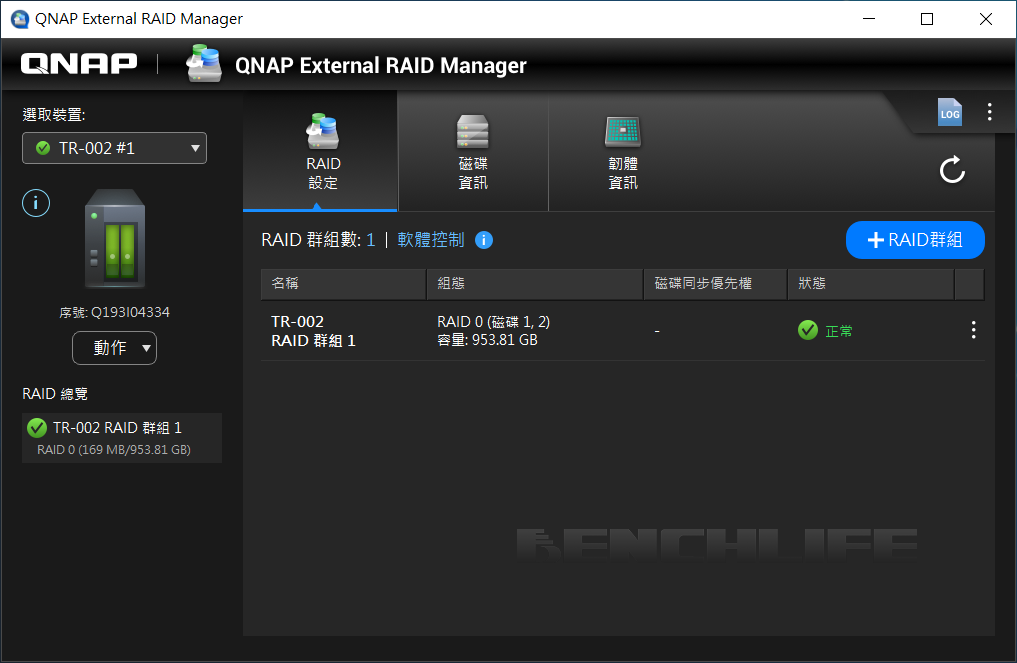
Task: Click the 正常 status text
Action: [839, 331]
